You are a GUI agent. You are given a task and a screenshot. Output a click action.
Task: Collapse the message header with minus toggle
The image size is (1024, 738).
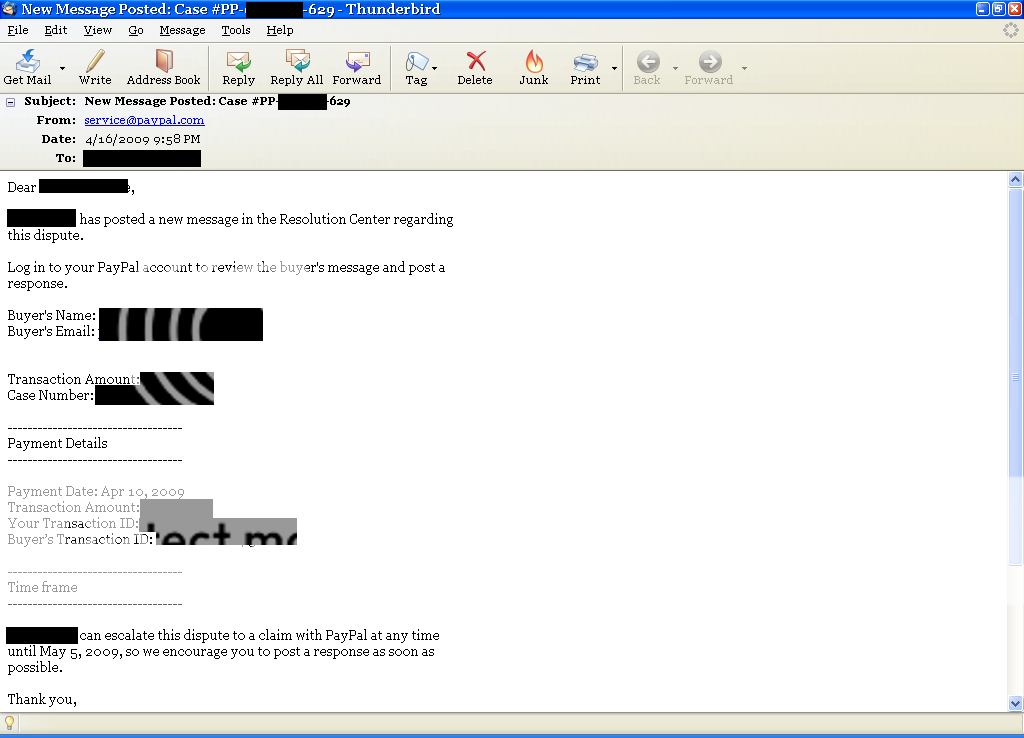(10, 101)
